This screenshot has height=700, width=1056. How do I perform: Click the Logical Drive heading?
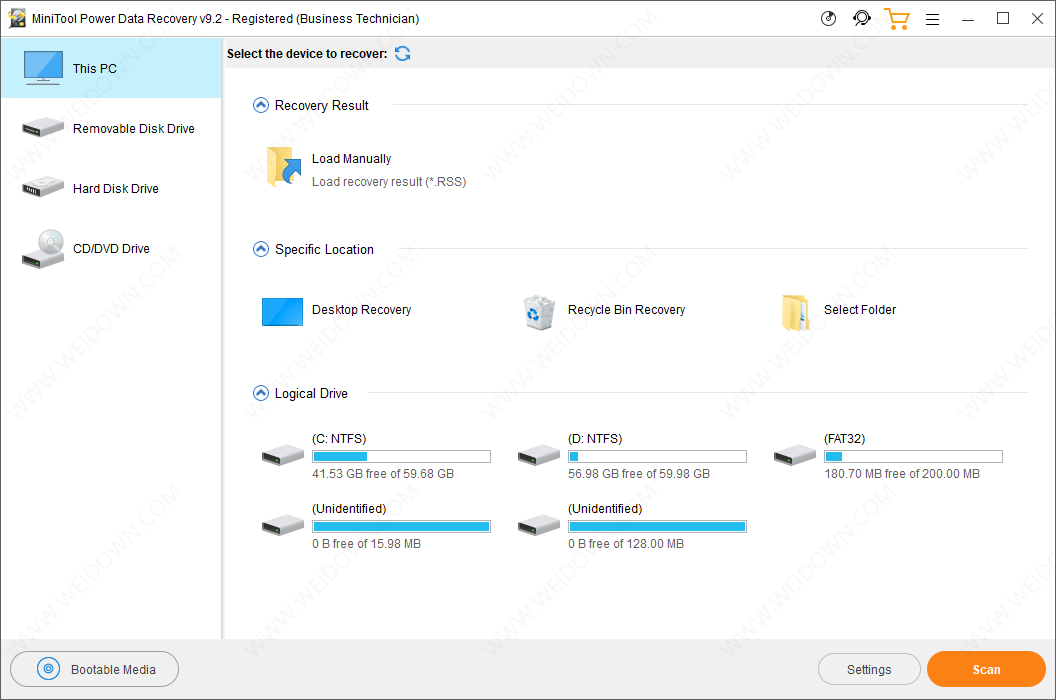[311, 393]
